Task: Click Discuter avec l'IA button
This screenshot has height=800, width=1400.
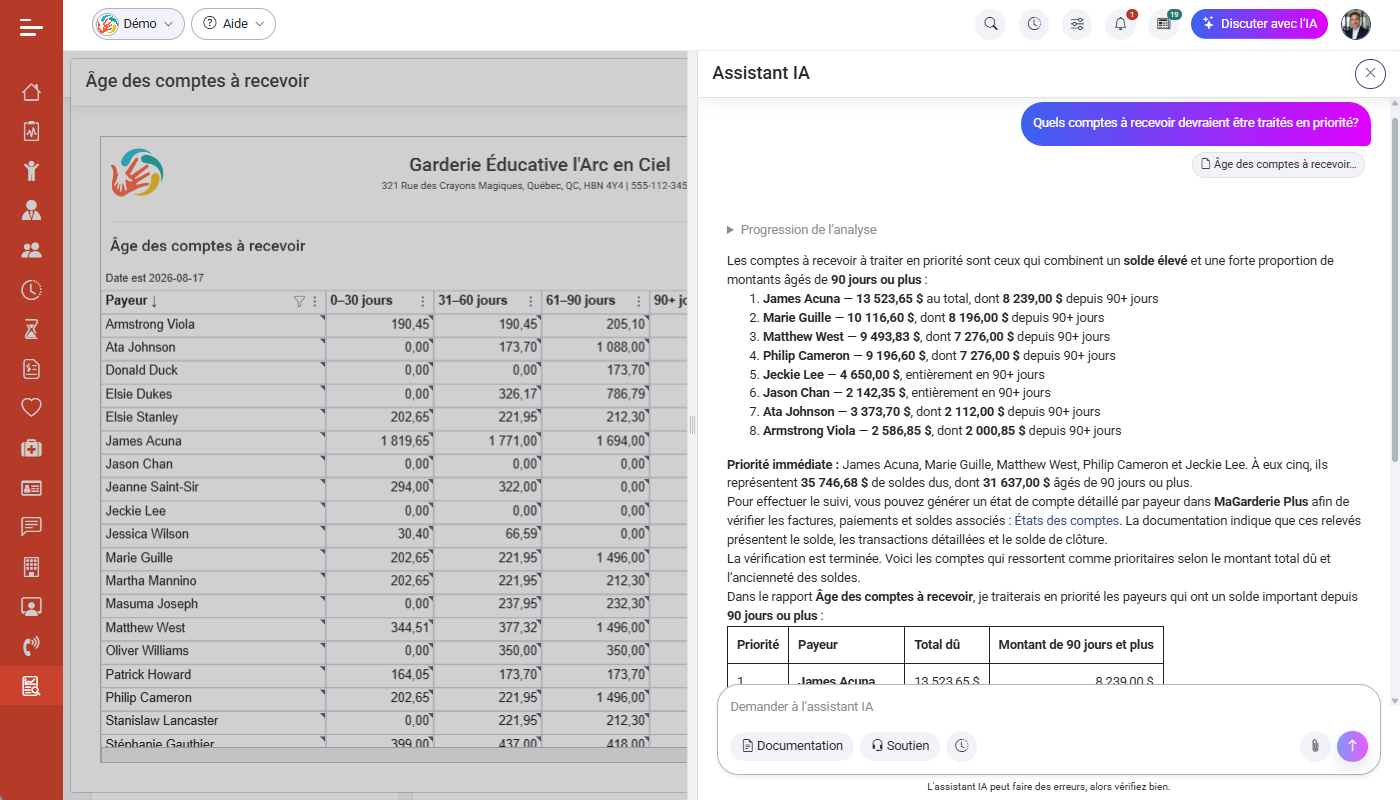Action: [1259, 24]
